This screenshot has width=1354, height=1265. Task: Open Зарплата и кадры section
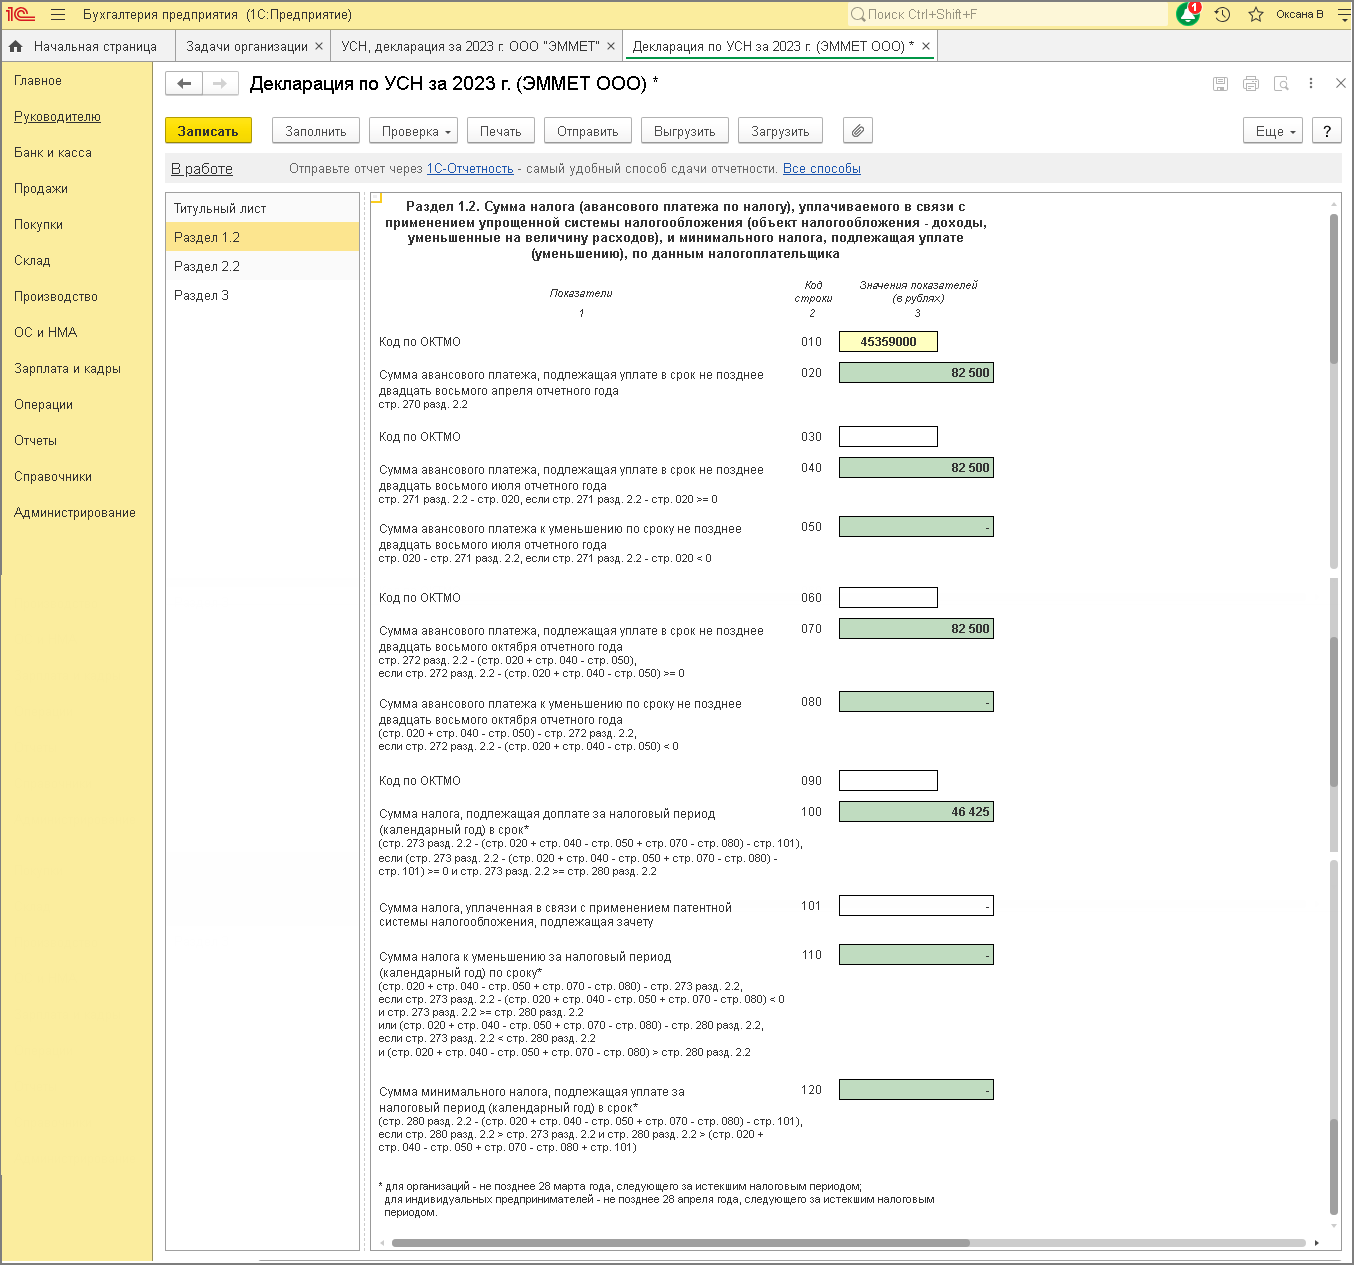pos(67,369)
